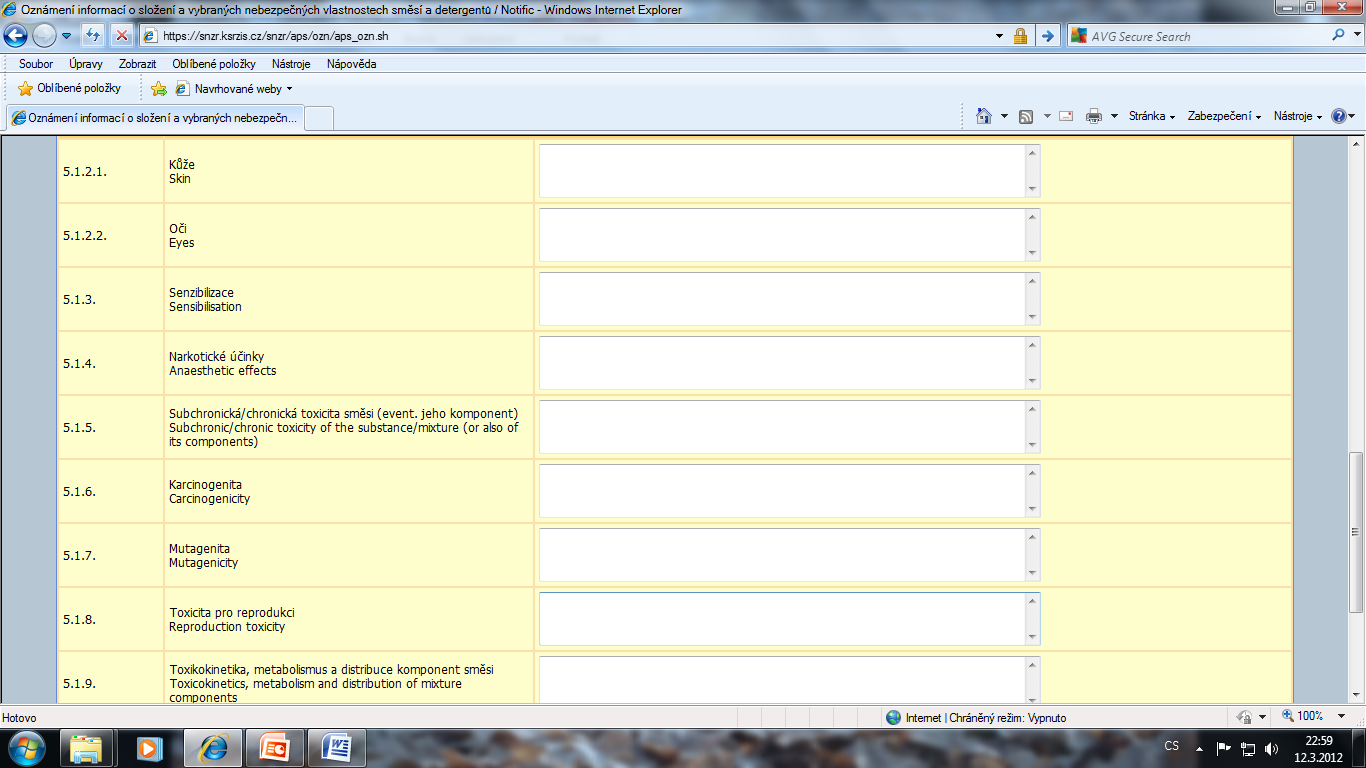Open Windows Media Player from taskbar

(x=149, y=748)
